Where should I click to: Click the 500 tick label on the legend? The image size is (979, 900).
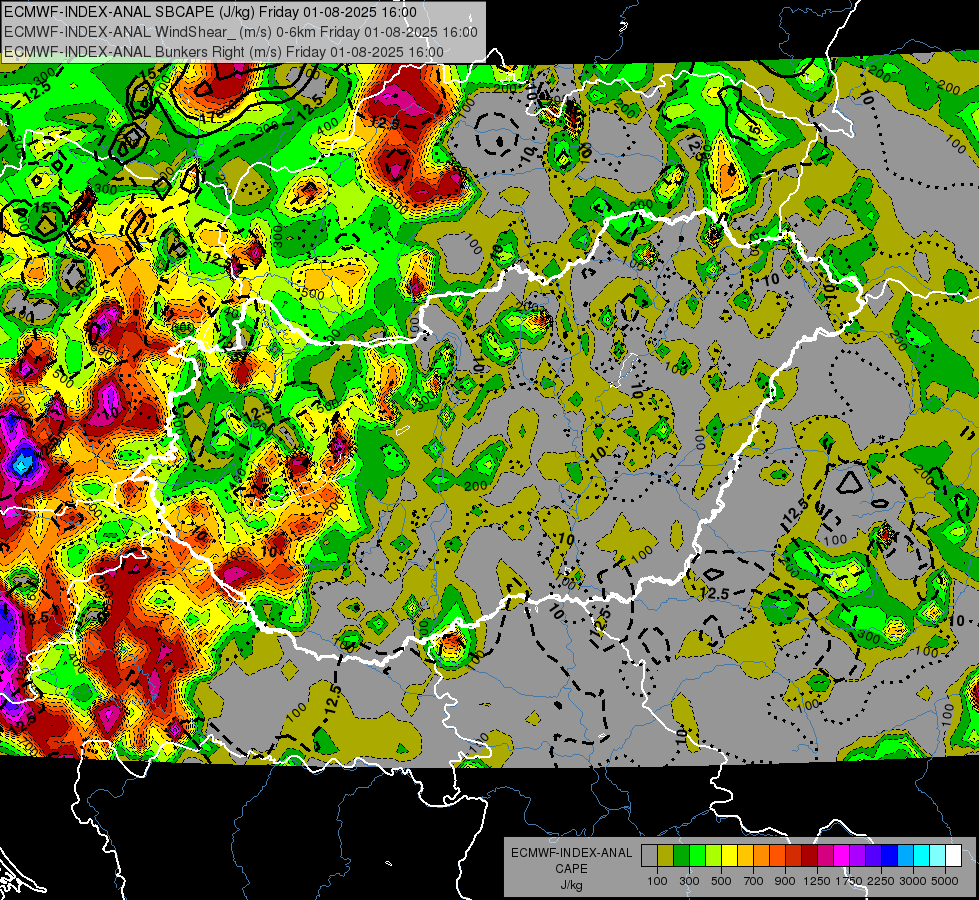click(x=721, y=881)
